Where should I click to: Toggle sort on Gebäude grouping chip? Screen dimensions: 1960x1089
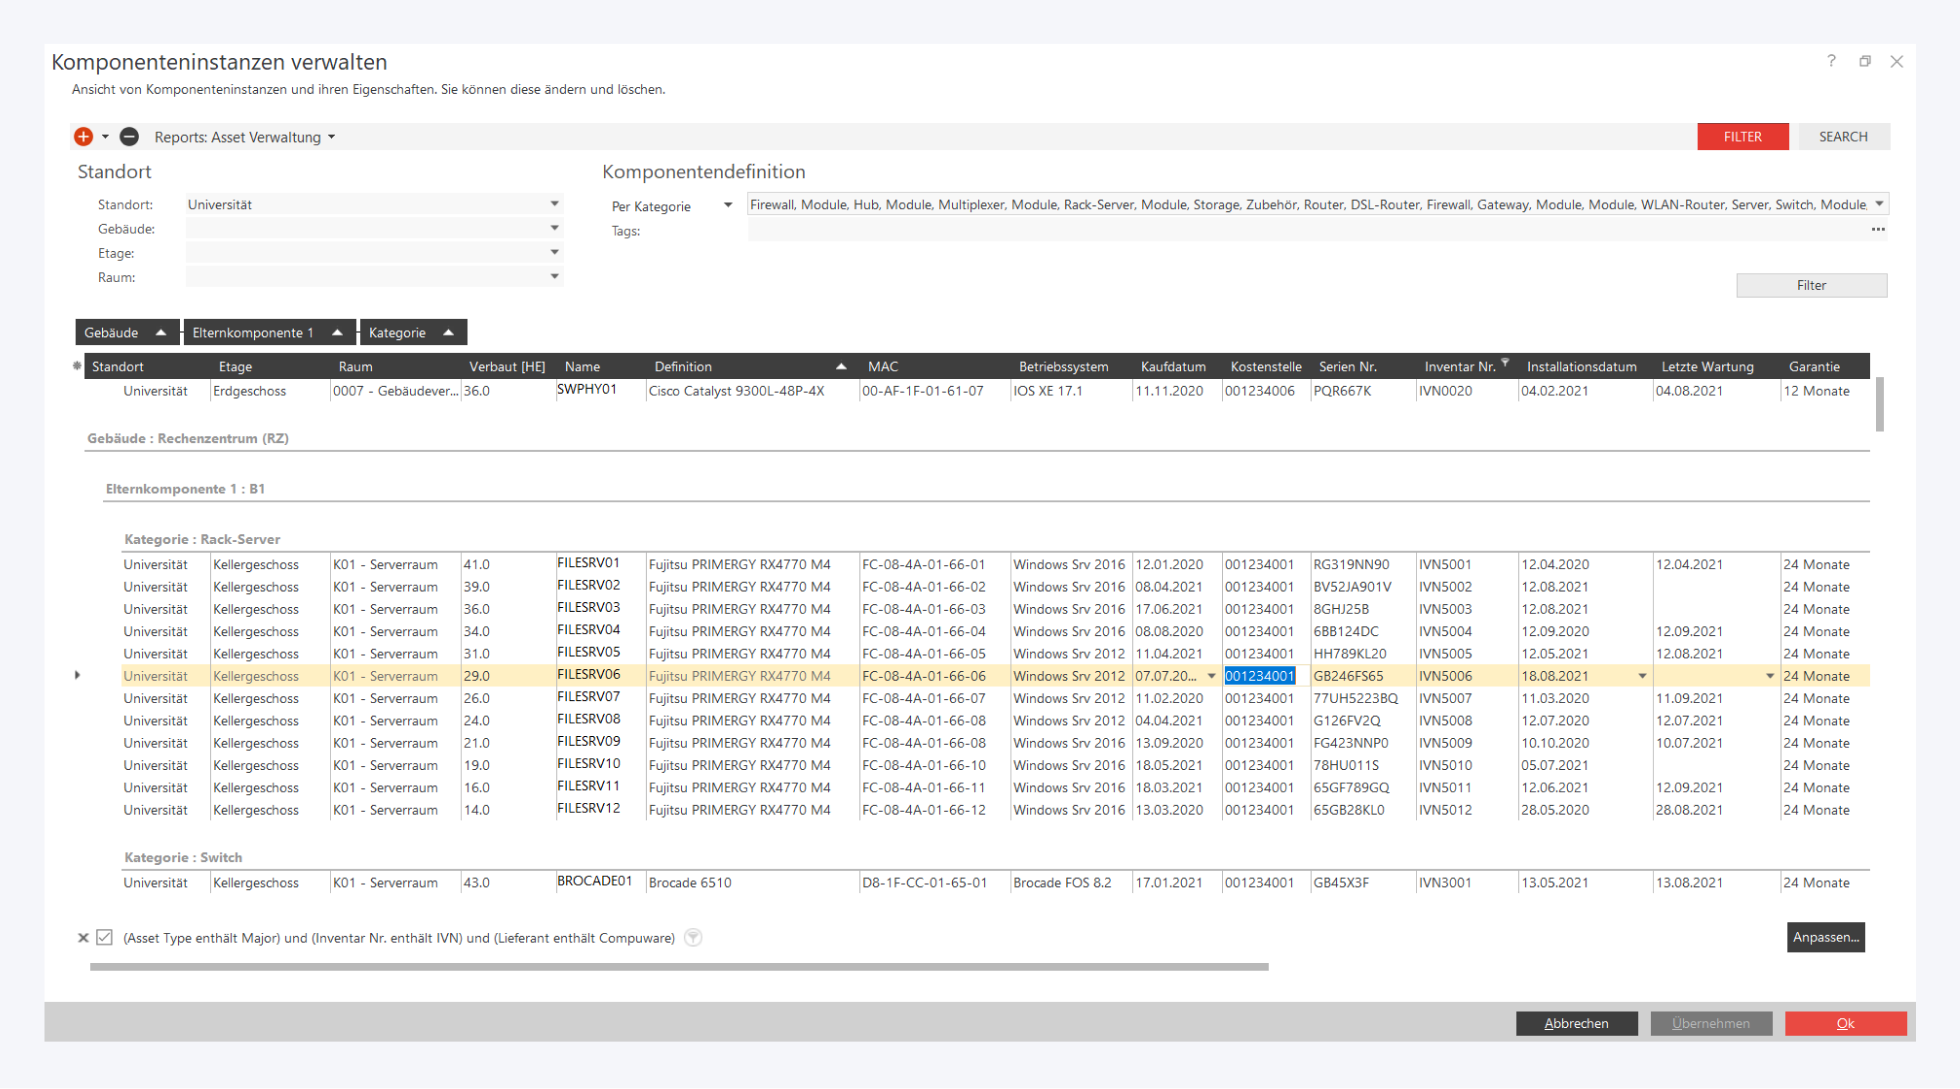126,333
